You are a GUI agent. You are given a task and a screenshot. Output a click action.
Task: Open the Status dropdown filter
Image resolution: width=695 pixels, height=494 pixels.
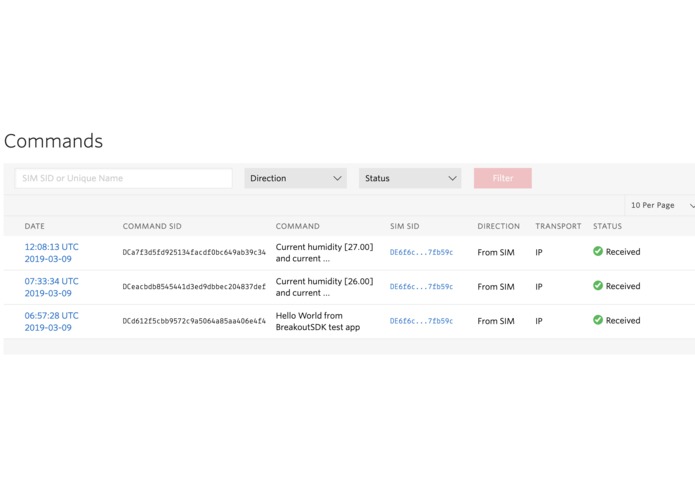410,178
